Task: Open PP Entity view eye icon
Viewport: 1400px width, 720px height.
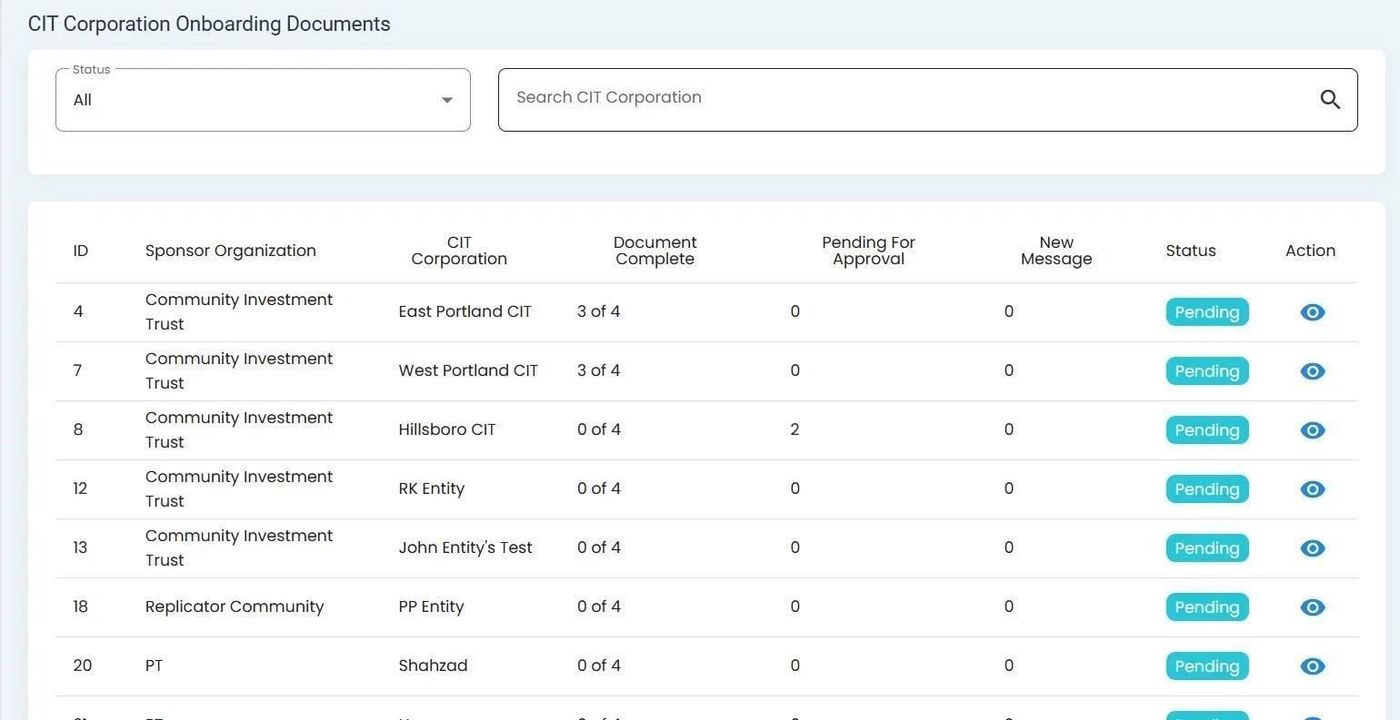Action: pyautogui.click(x=1312, y=607)
